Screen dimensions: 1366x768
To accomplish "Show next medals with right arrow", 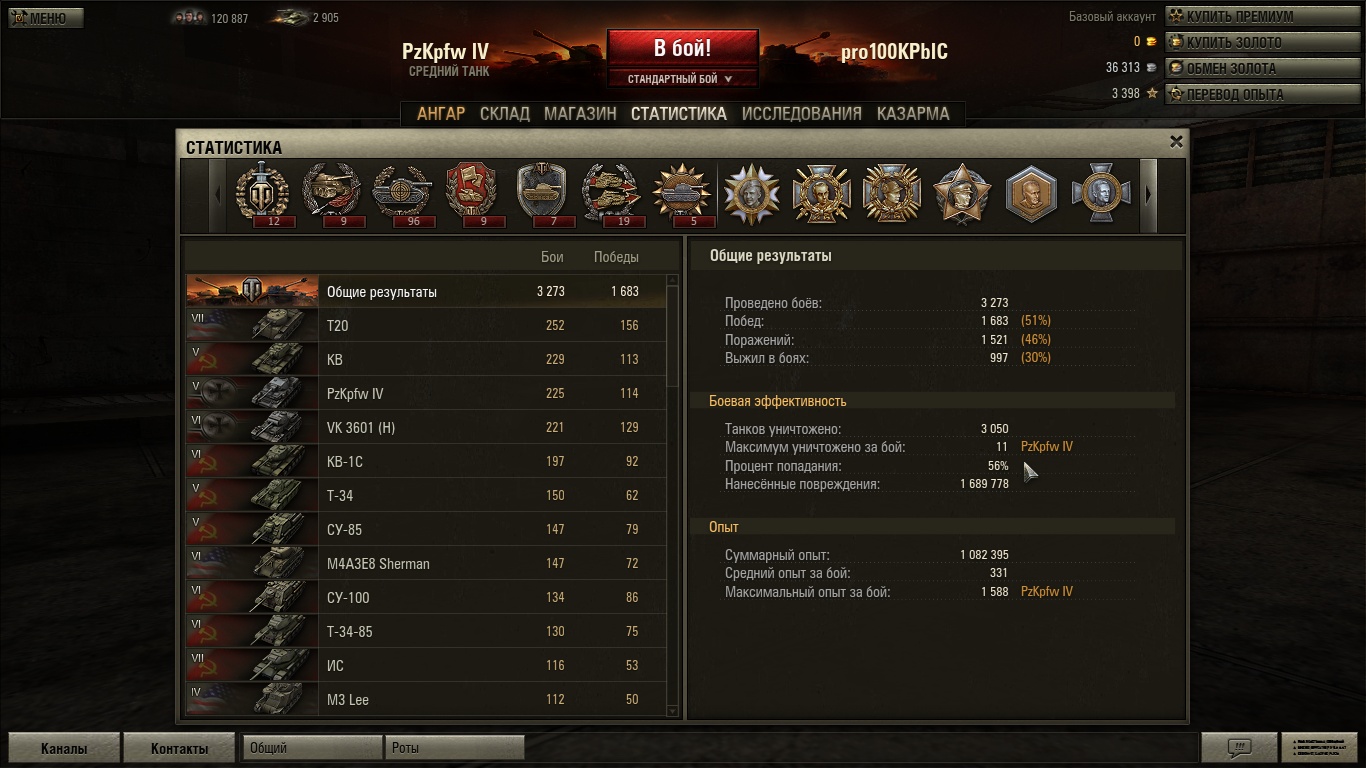I will pos(1149,195).
